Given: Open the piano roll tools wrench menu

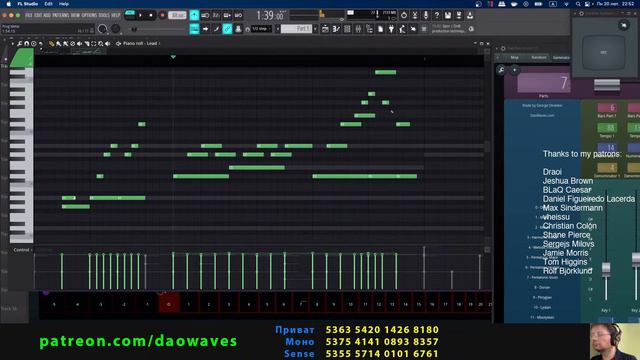Looking at the screenshot, I should 20,43.
